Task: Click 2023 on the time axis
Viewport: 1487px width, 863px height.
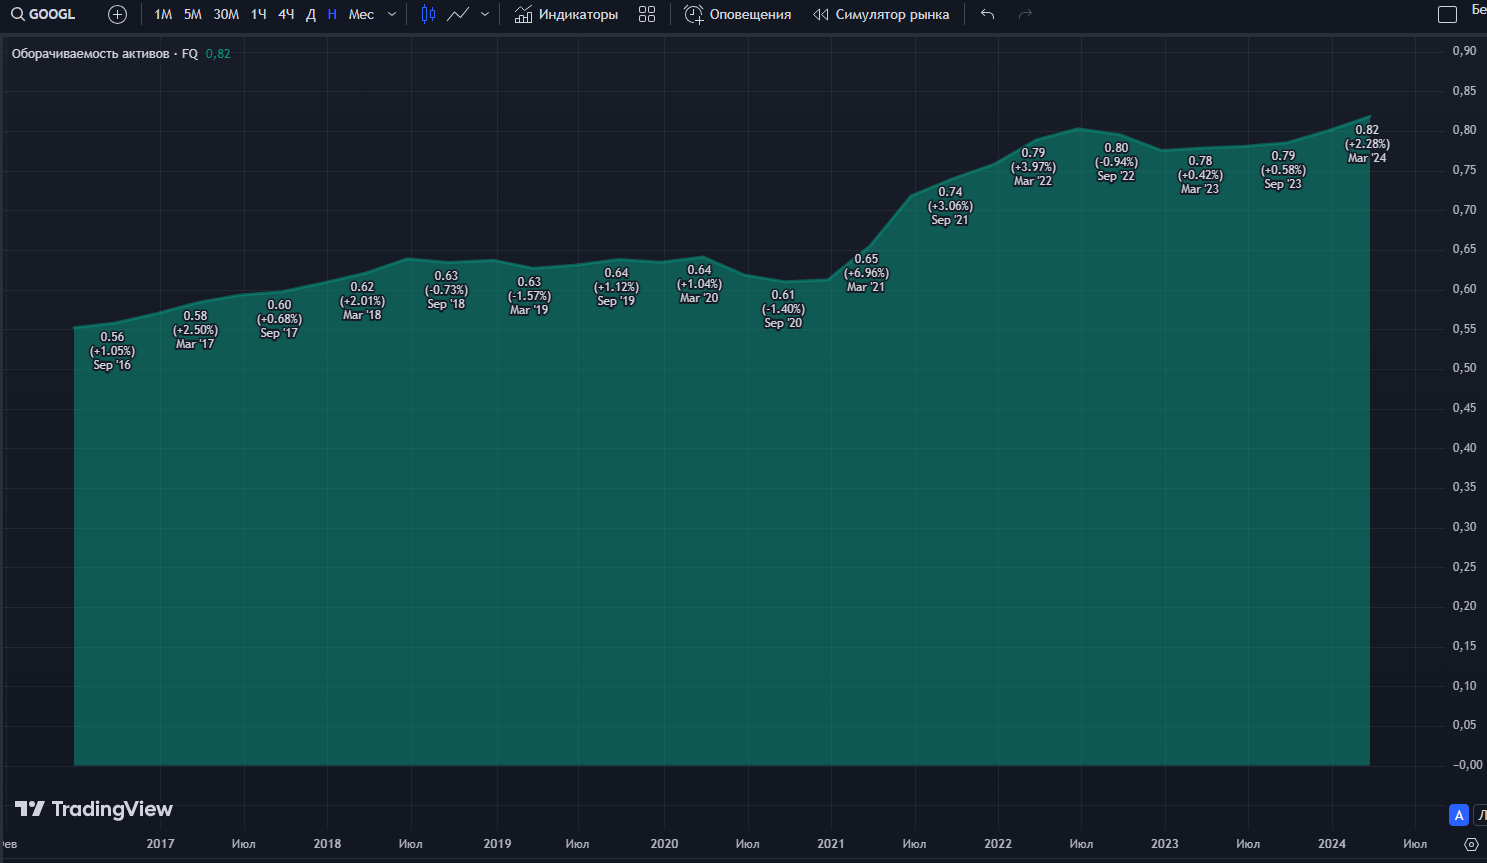Action: pyautogui.click(x=1165, y=844)
